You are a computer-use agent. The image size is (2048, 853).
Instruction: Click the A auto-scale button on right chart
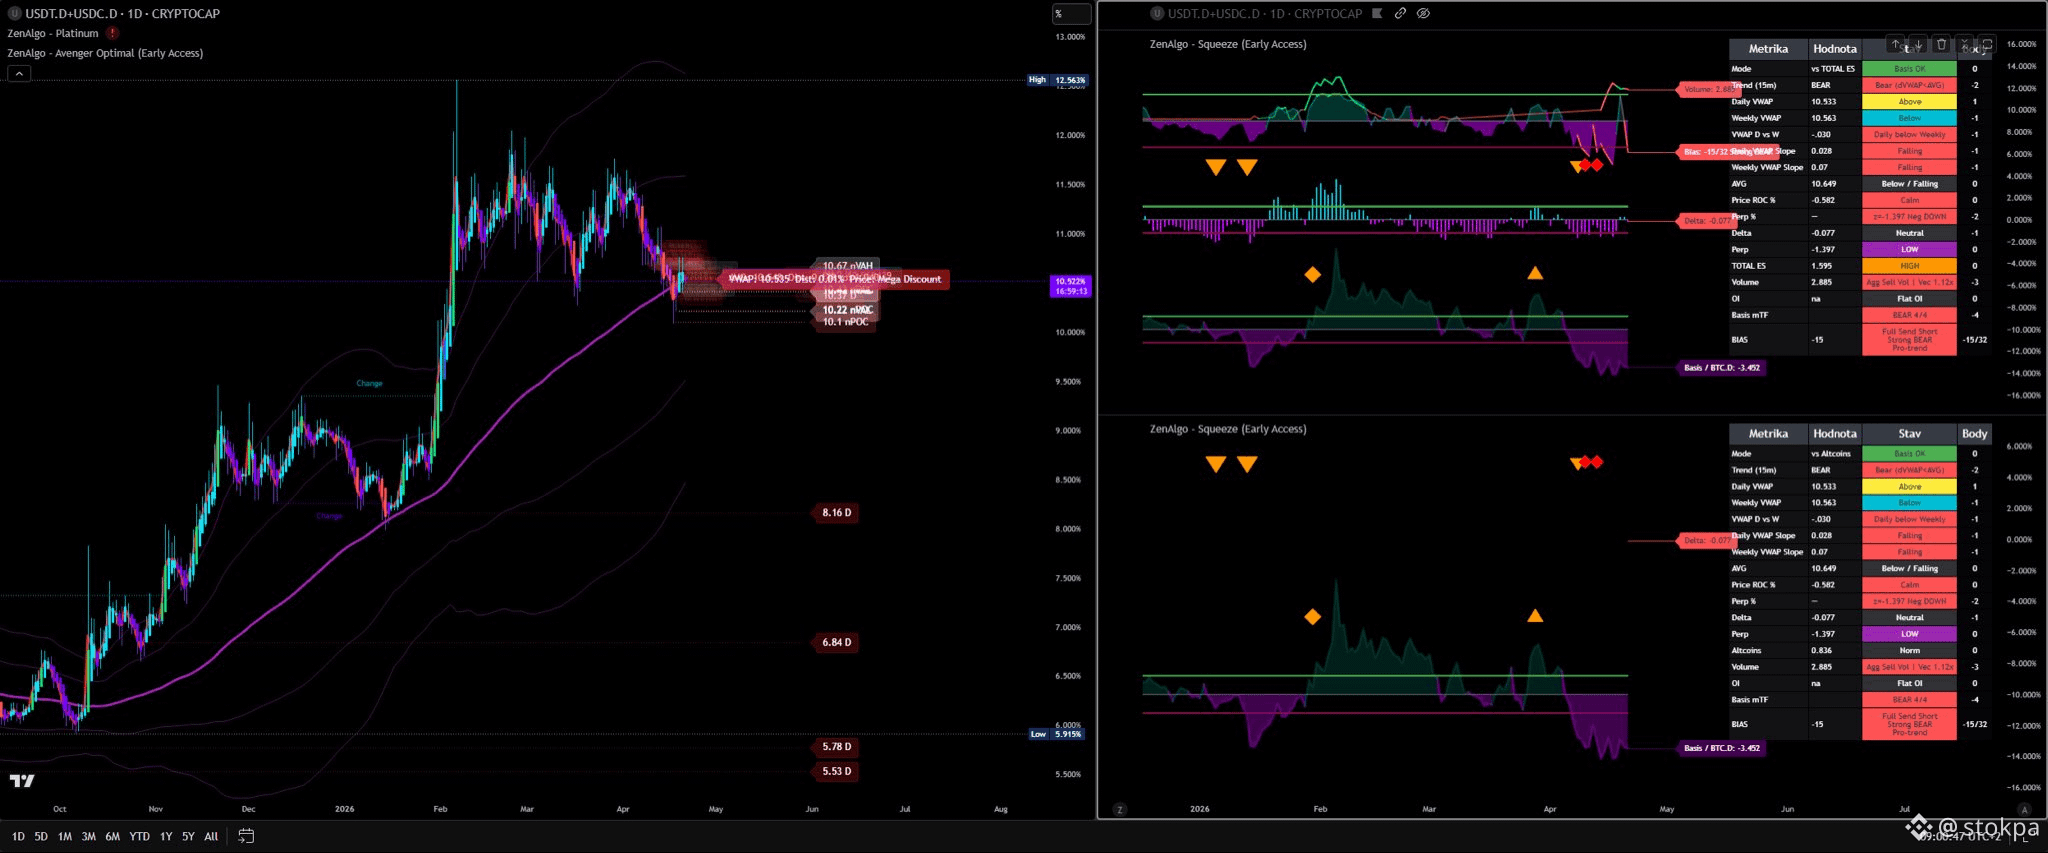[x=2024, y=809]
